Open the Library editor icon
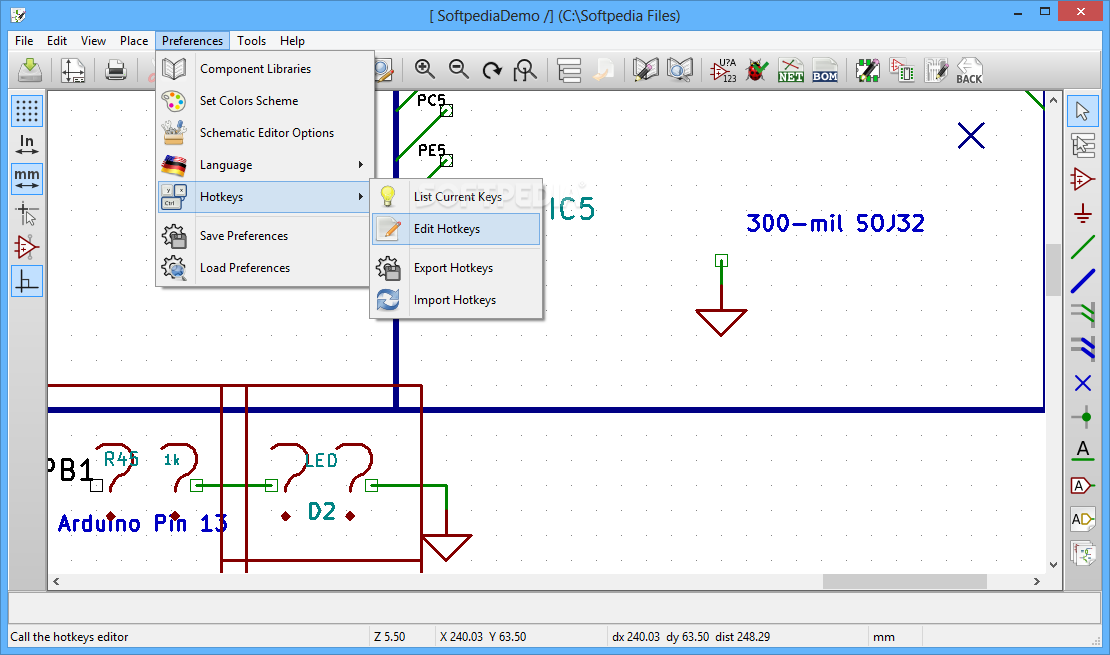Image resolution: width=1110 pixels, height=655 pixels. (645, 70)
